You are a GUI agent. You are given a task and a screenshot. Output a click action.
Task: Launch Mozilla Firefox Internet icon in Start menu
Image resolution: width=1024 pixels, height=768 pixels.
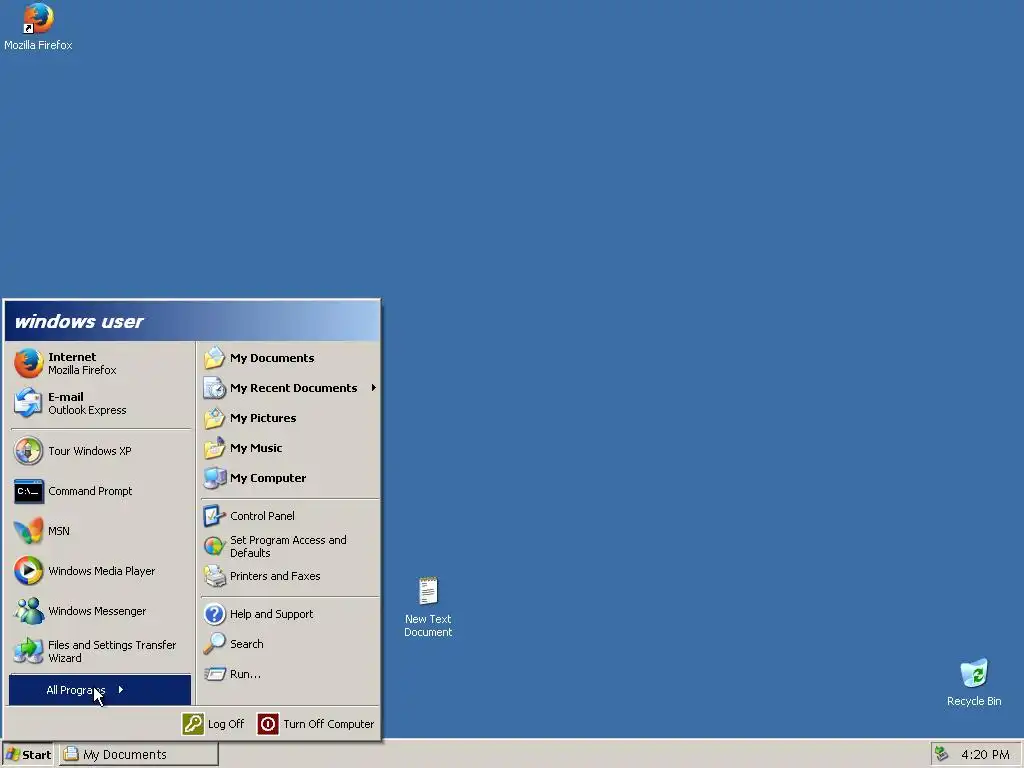[29, 363]
